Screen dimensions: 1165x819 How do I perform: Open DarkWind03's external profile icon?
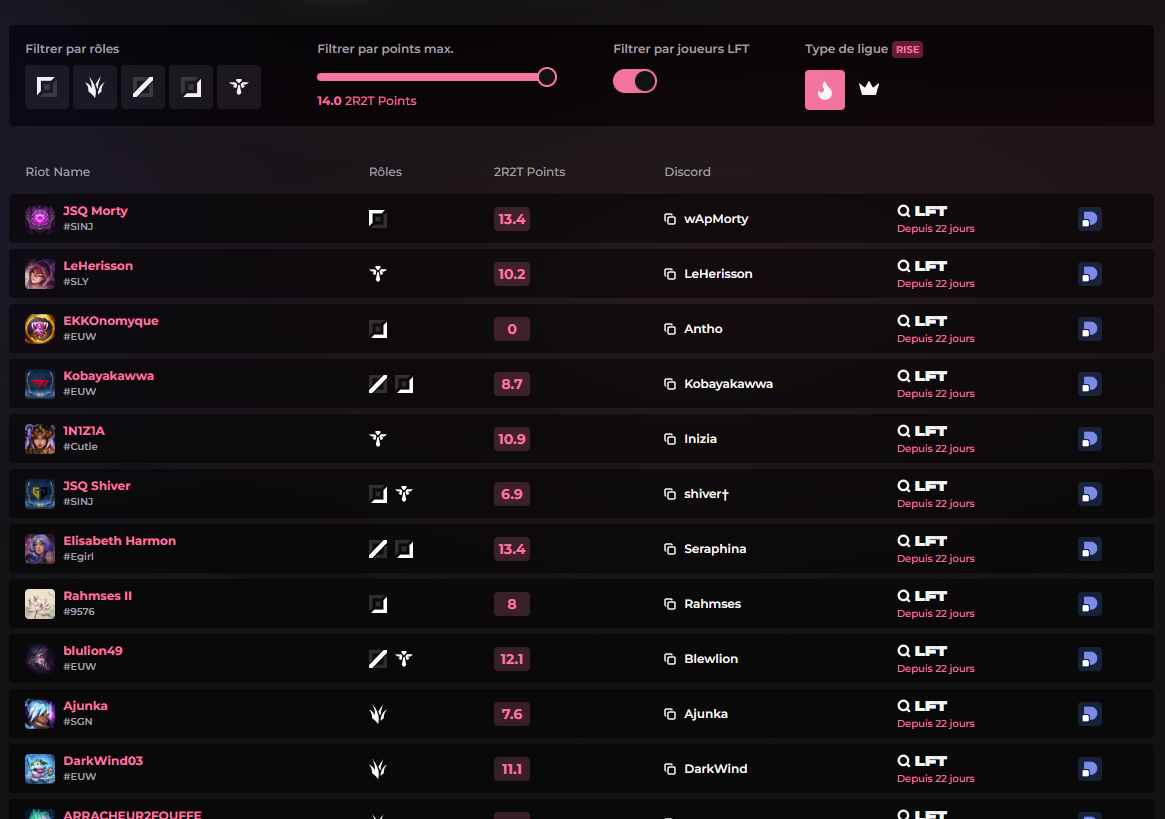click(1089, 769)
